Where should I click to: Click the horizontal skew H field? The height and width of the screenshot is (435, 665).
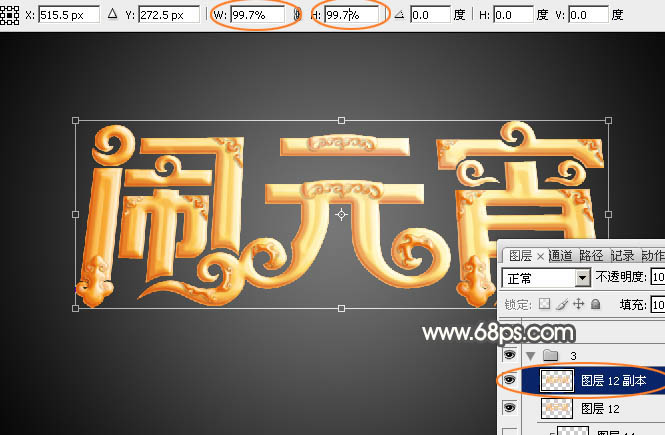(x=513, y=15)
